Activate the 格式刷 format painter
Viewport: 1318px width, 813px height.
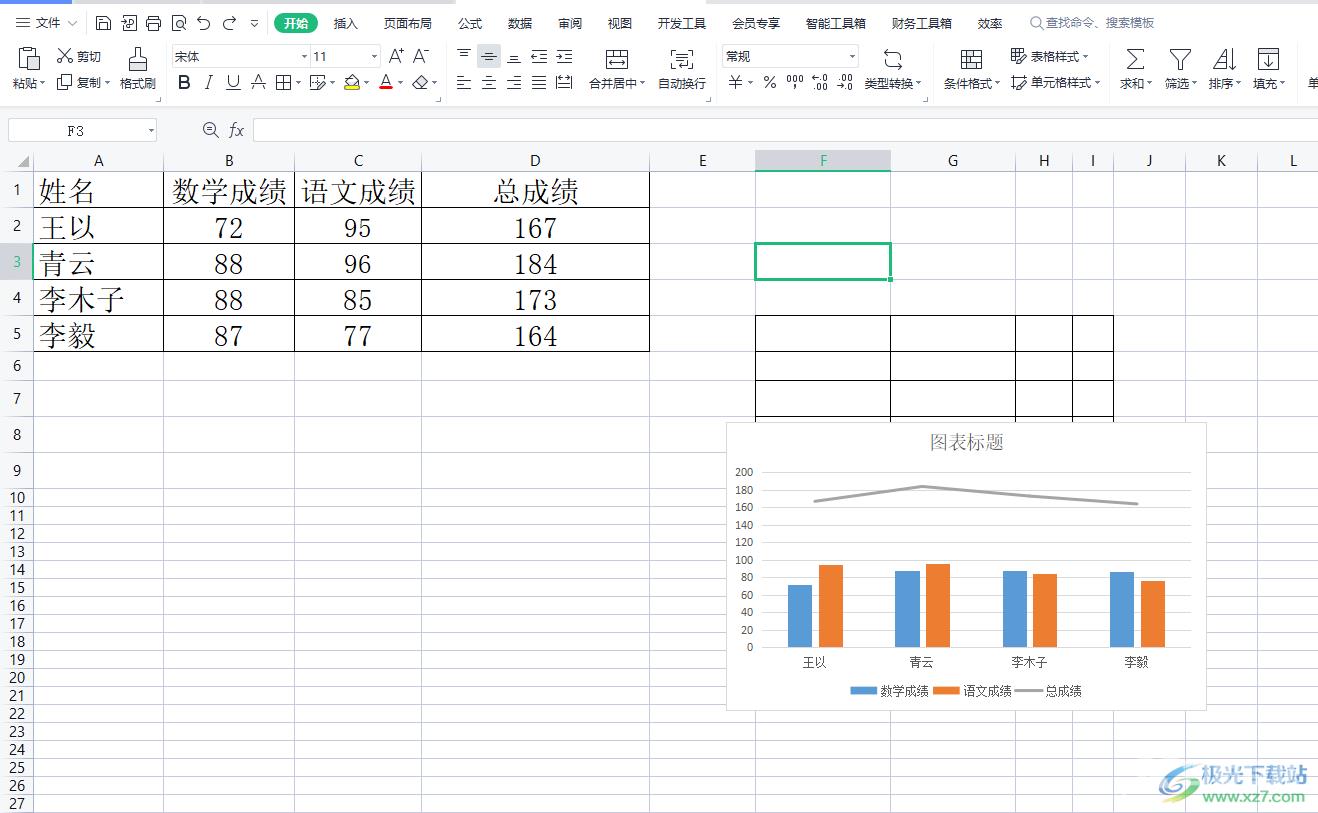[138, 68]
